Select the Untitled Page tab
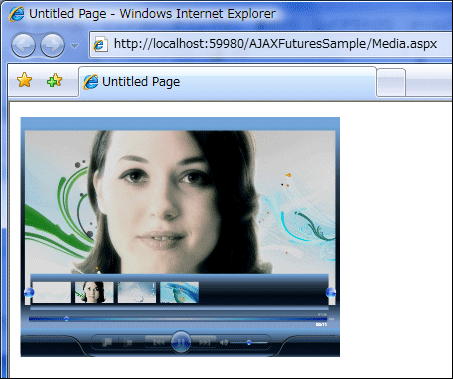The width and height of the screenshot is (453, 379). [228, 82]
